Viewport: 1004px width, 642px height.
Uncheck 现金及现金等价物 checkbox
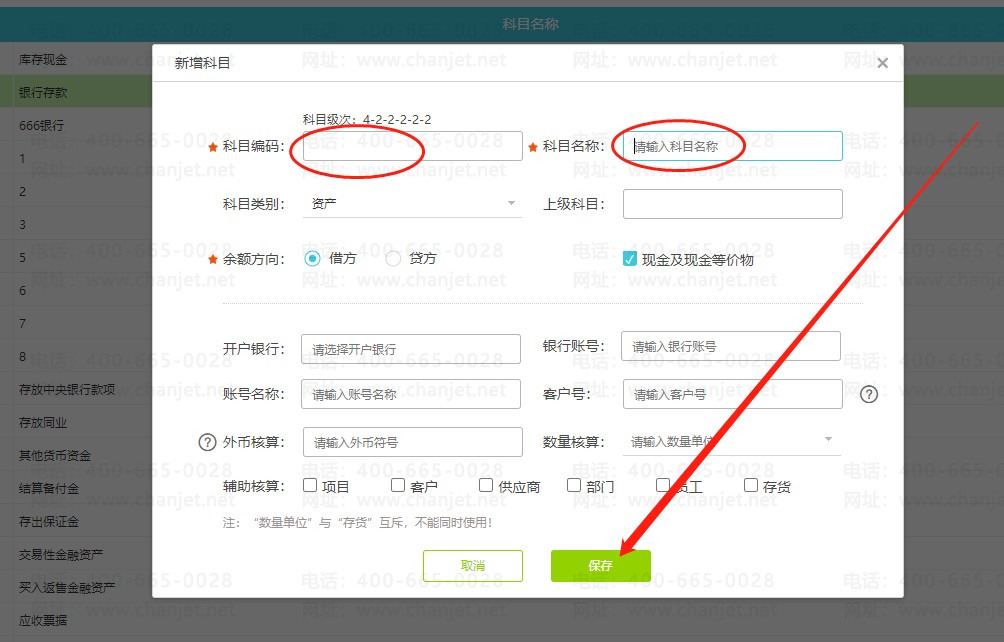click(630, 259)
